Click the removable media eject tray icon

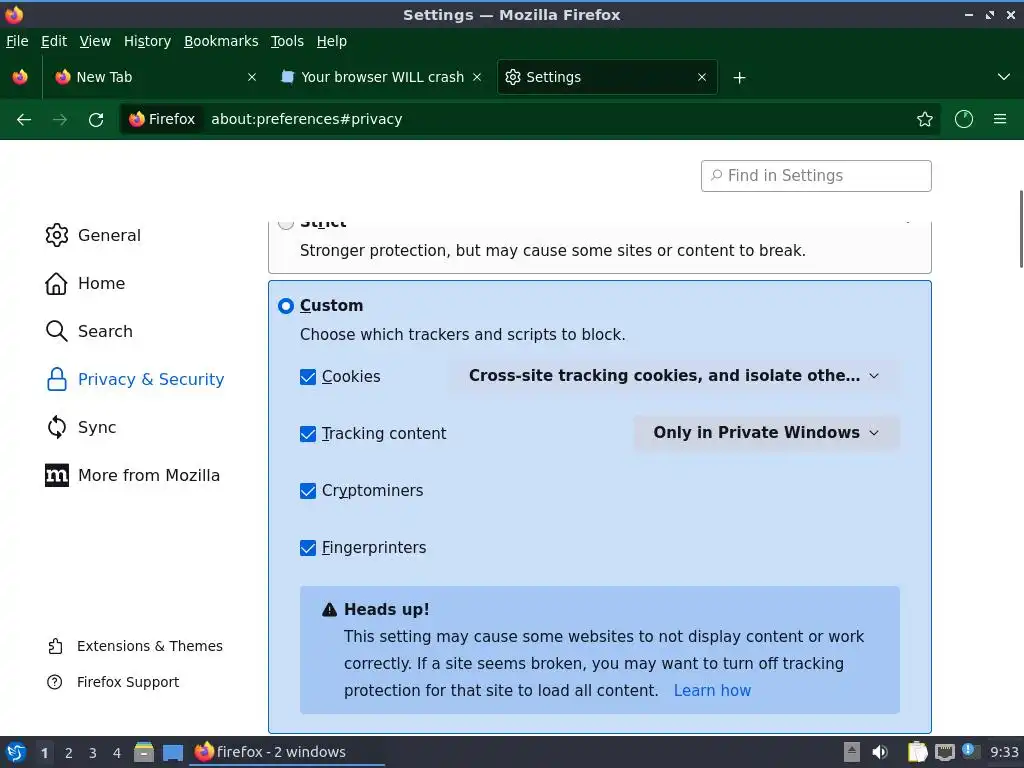point(851,752)
